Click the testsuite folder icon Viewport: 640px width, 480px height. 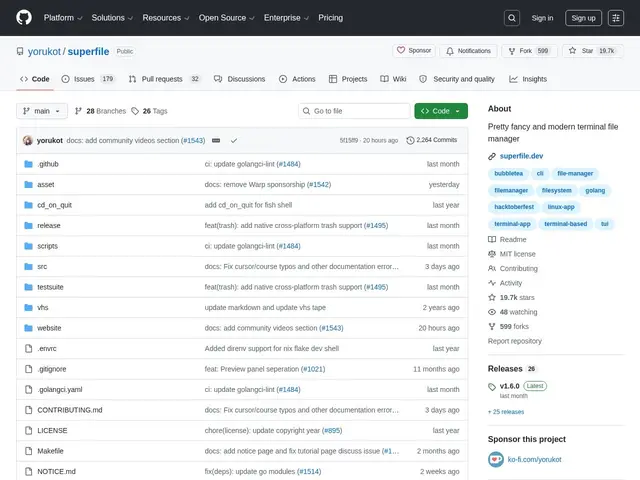click(28, 287)
